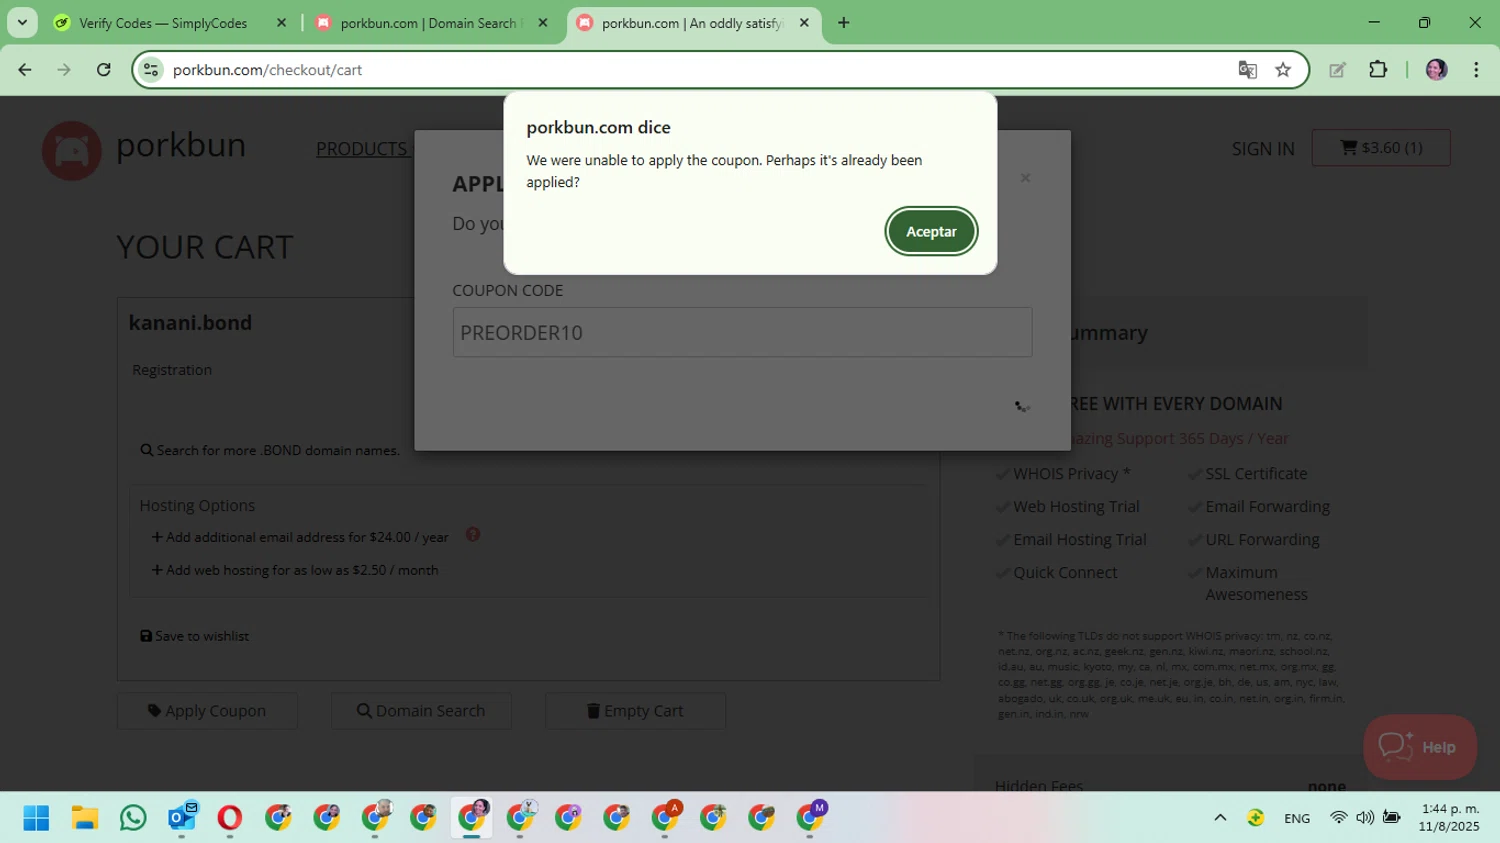Click the Web Hosting Trial feature text
This screenshot has height=843, width=1500.
(x=1076, y=507)
